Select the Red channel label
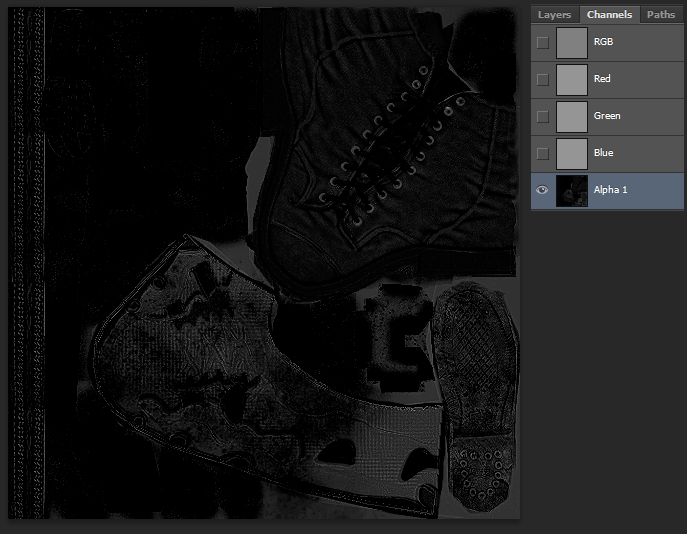Image resolution: width=687 pixels, height=534 pixels. 602,78
